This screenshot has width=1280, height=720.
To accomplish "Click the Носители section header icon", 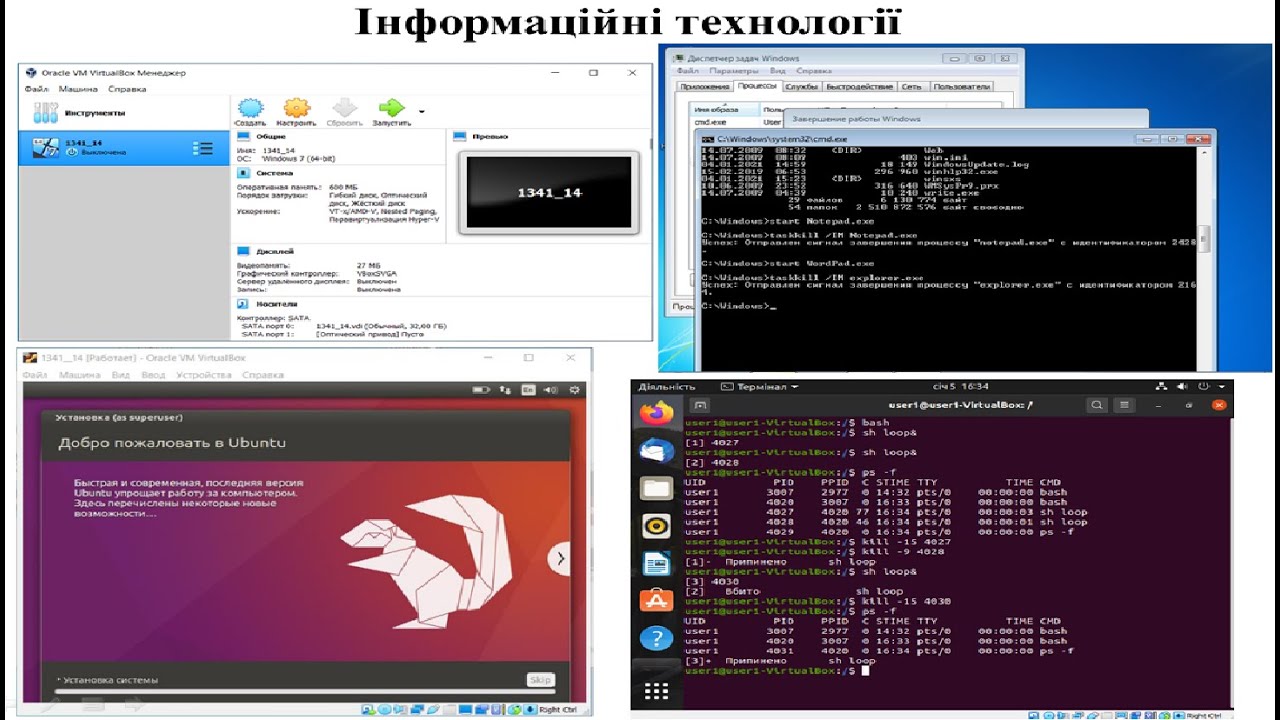I will (x=243, y=303).
